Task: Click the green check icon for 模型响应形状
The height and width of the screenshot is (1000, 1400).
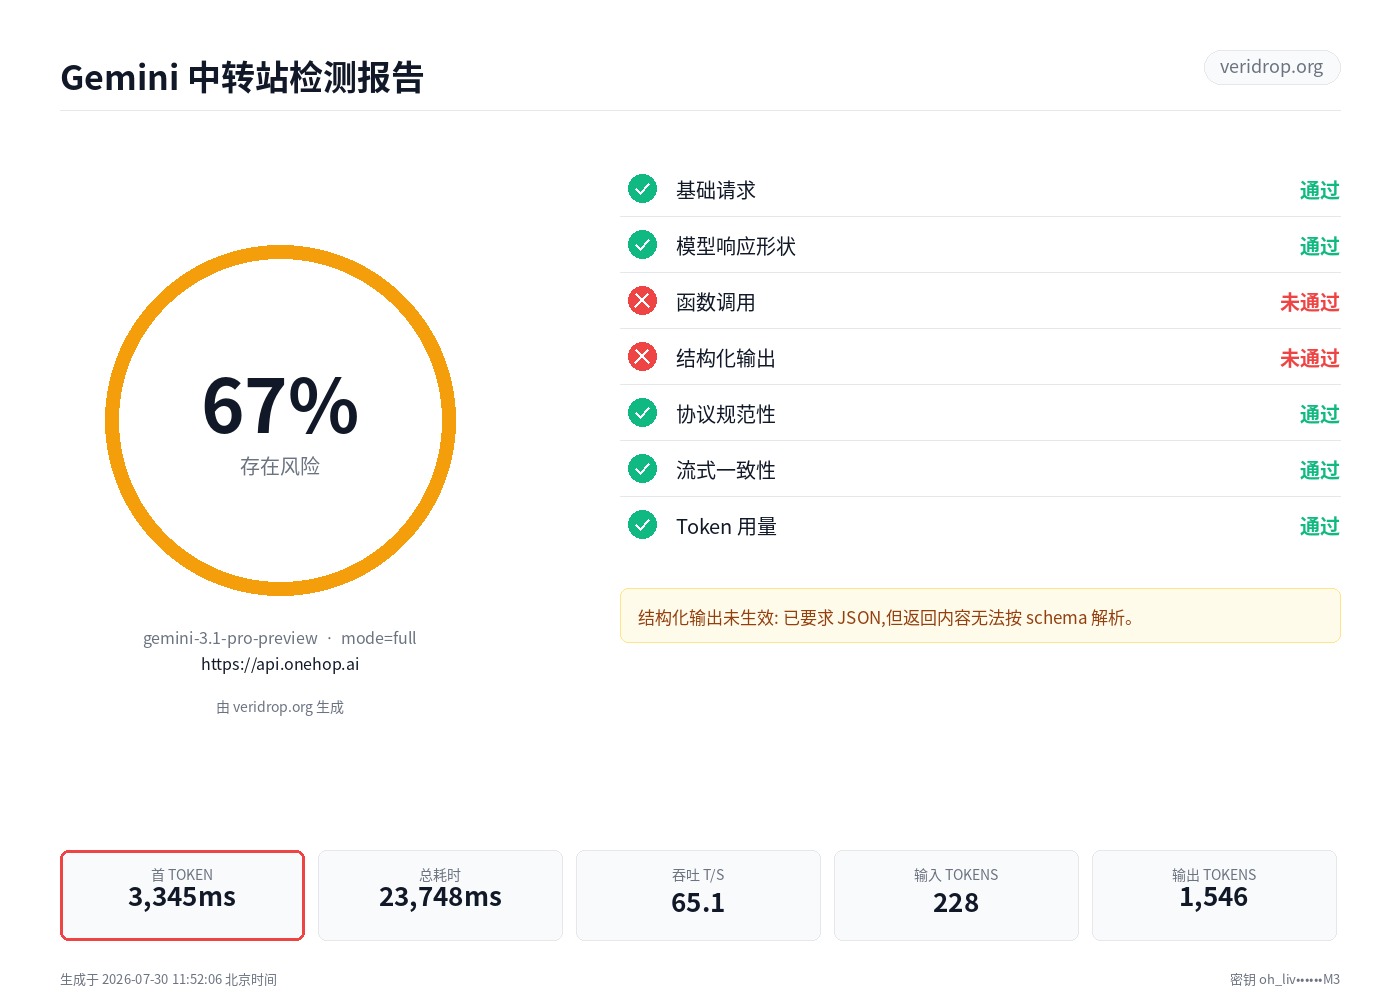Action: pos(642,245)
